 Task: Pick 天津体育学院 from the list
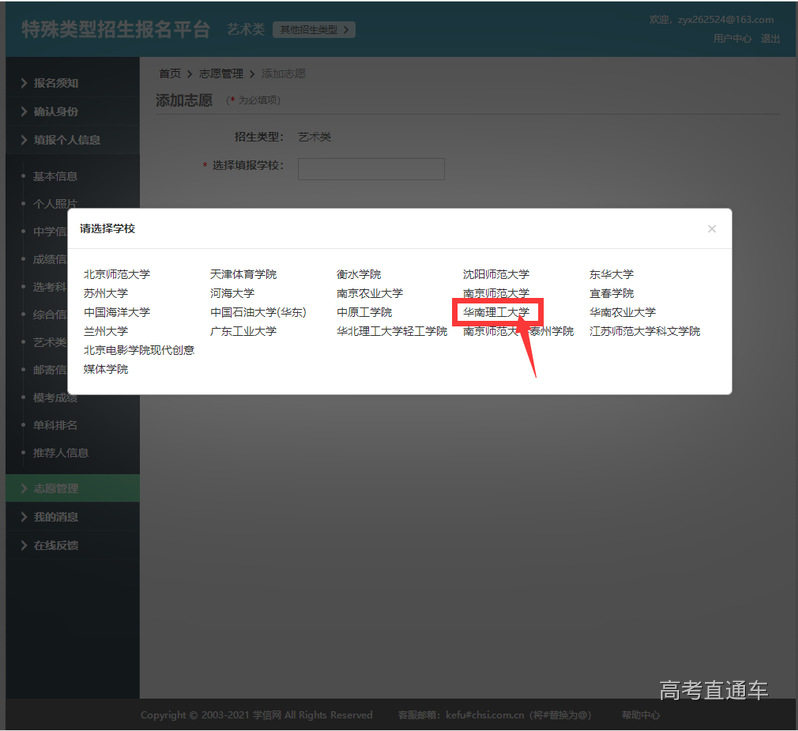pos(243,274)
